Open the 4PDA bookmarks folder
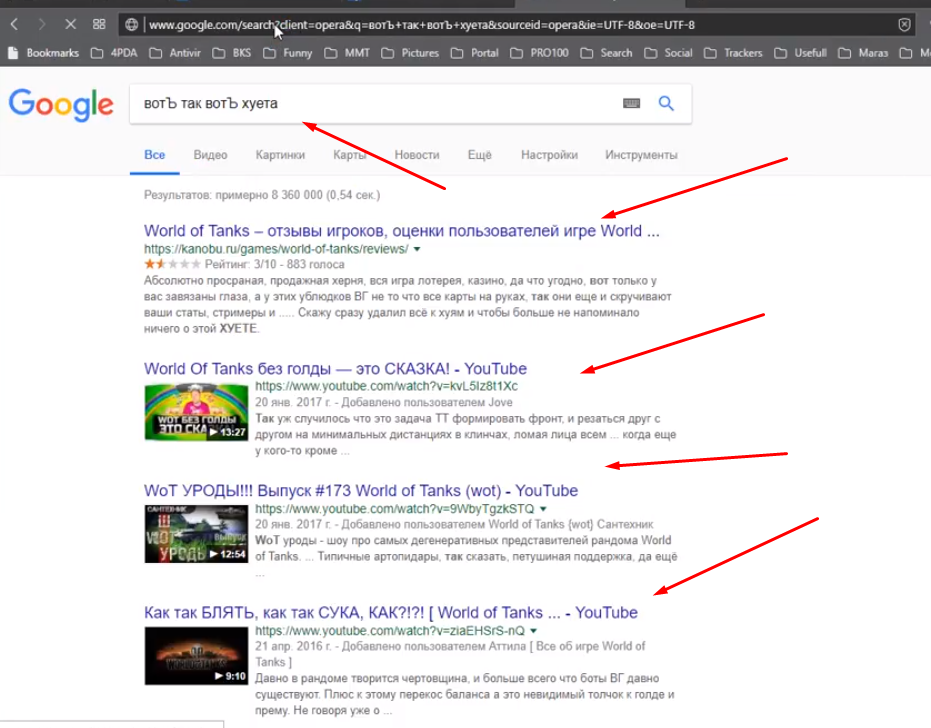The height and width of the screenshot is (728, 931). click(x=114, y=53)
